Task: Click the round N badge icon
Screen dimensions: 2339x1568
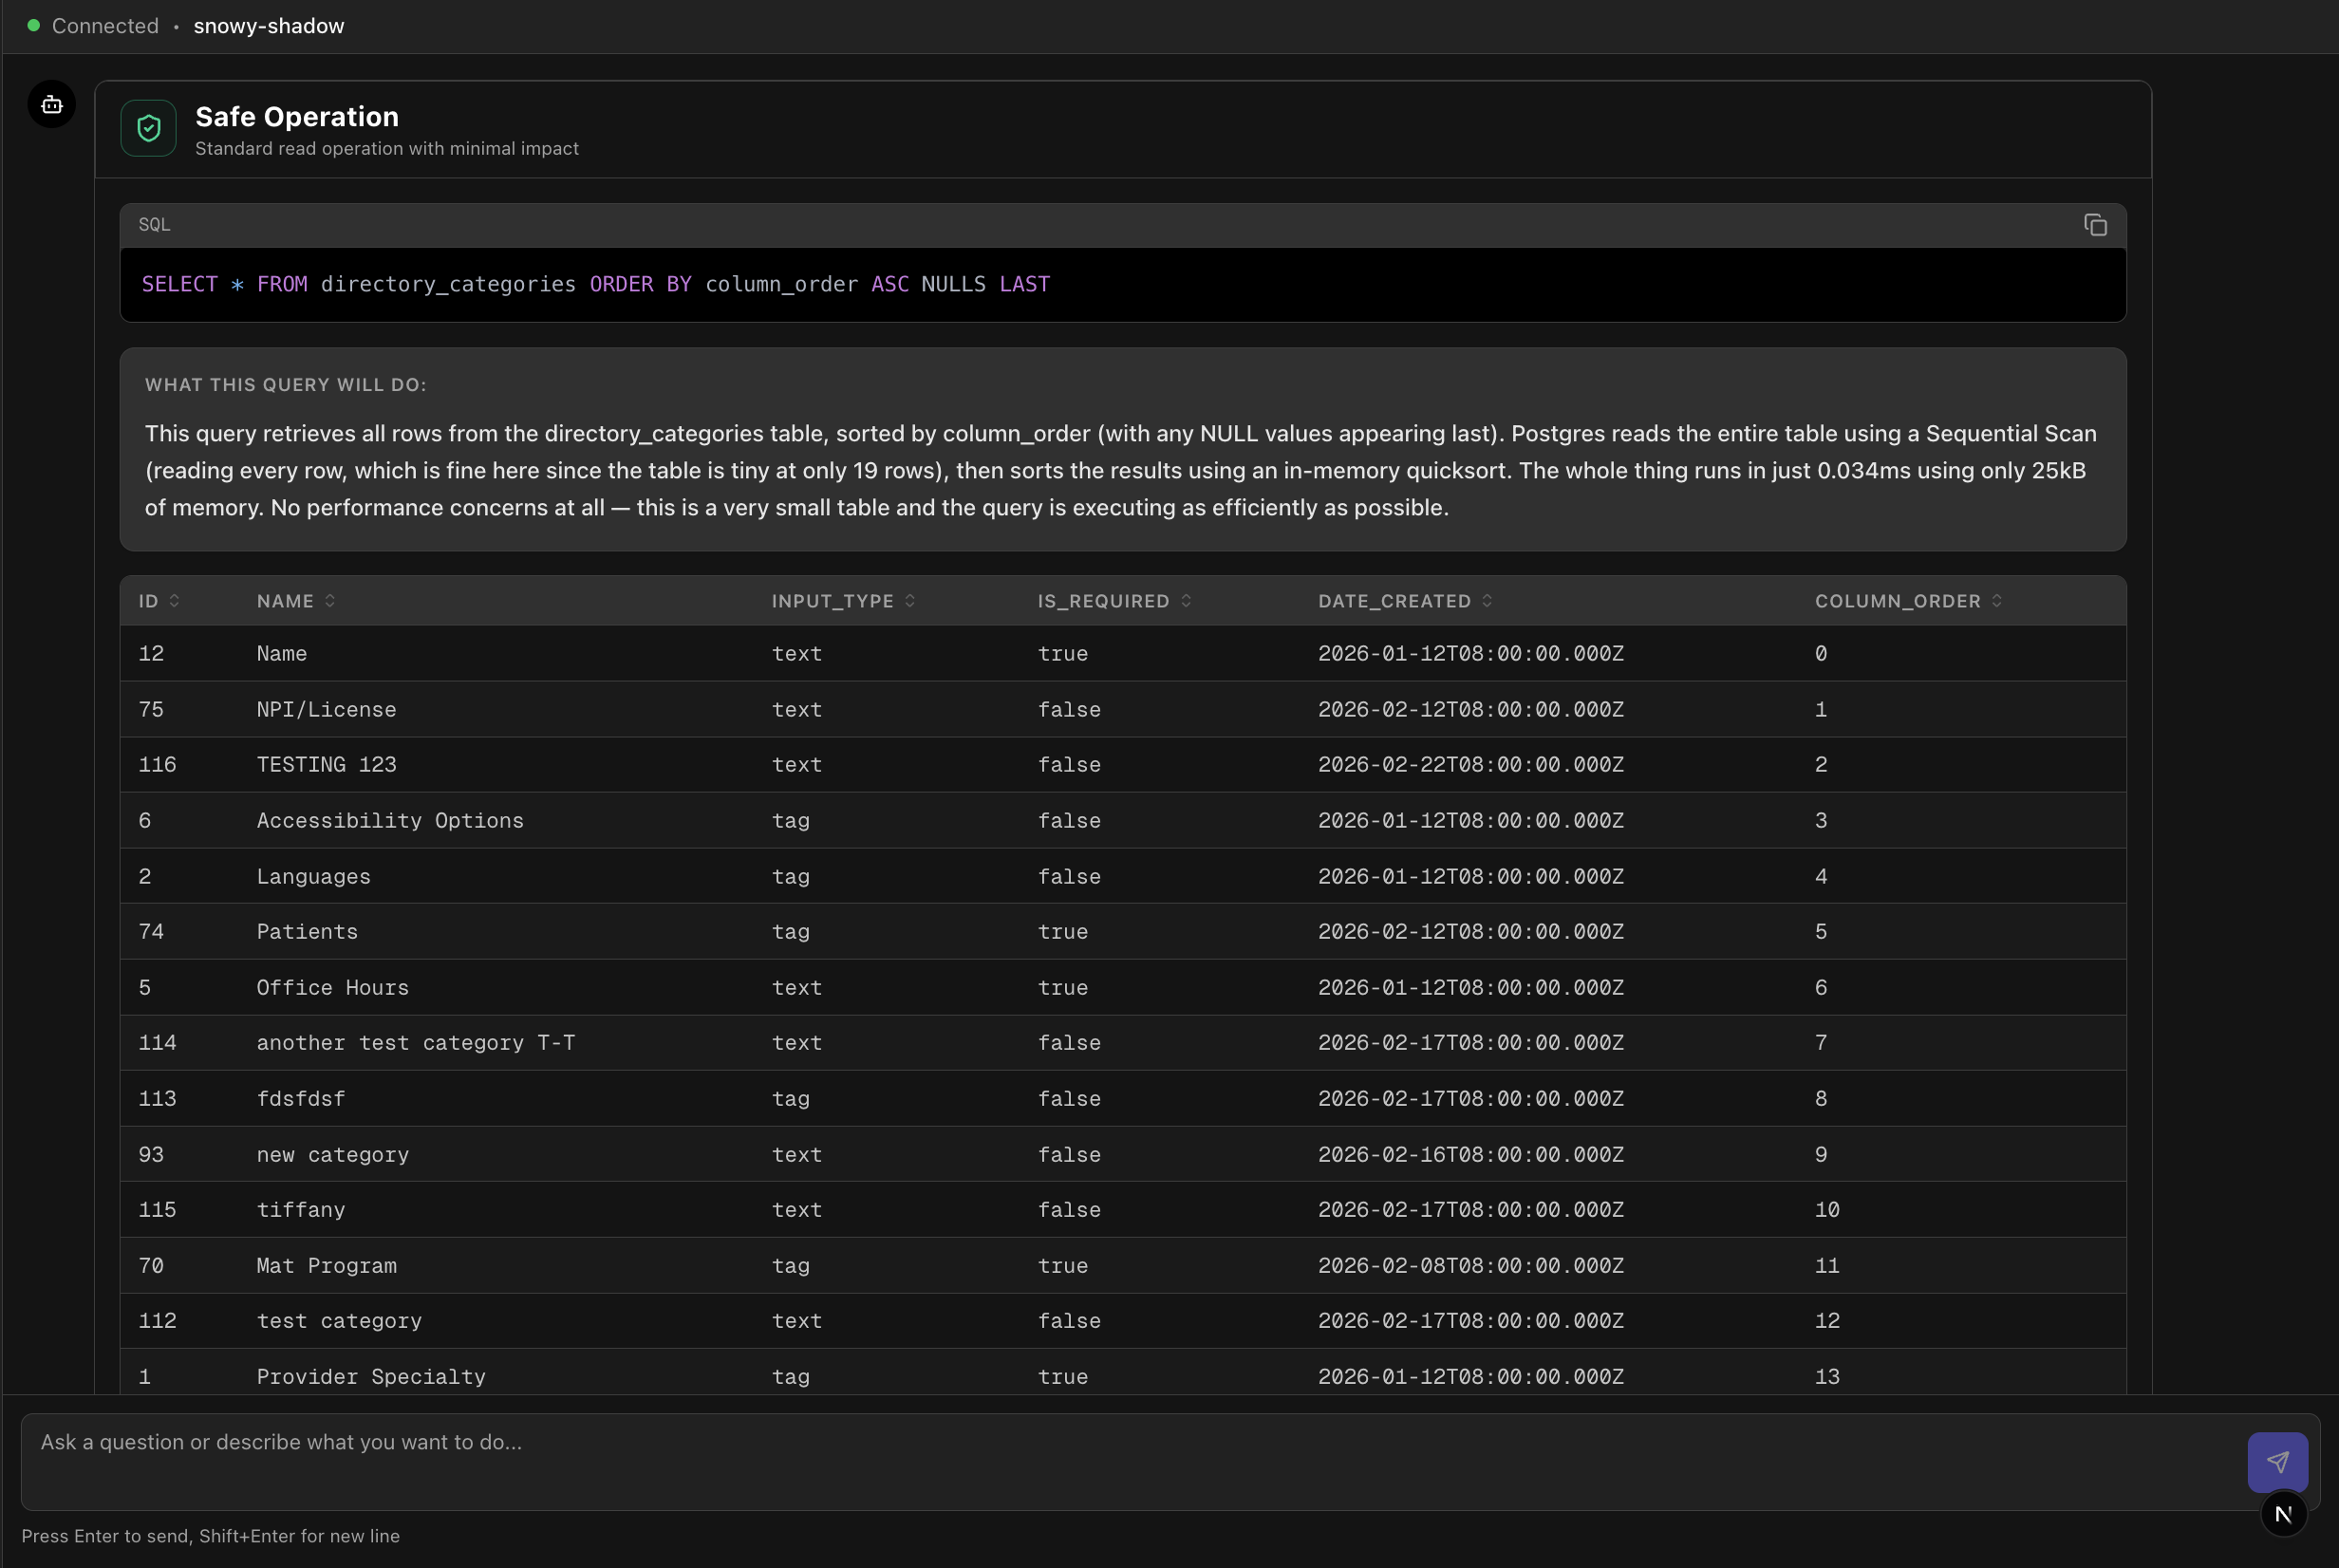Action: [2283, 1514]
